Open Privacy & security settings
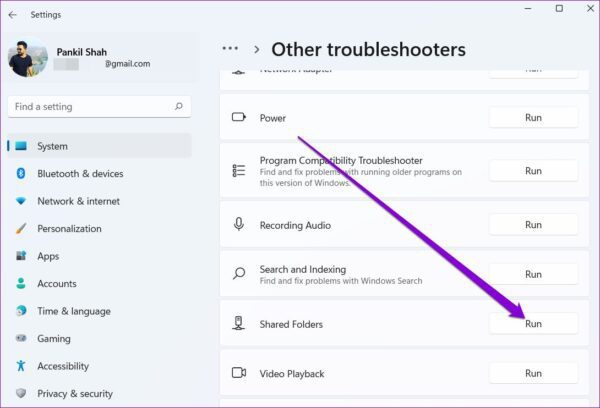Screen dimensions: 600x408 [99, 393]
